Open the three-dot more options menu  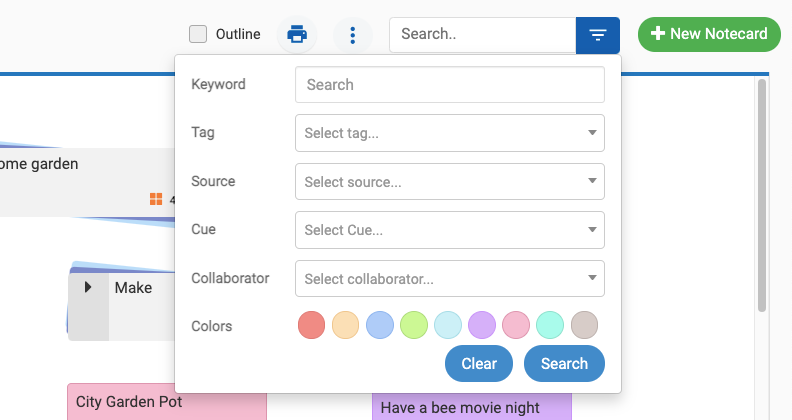point(352,35)
